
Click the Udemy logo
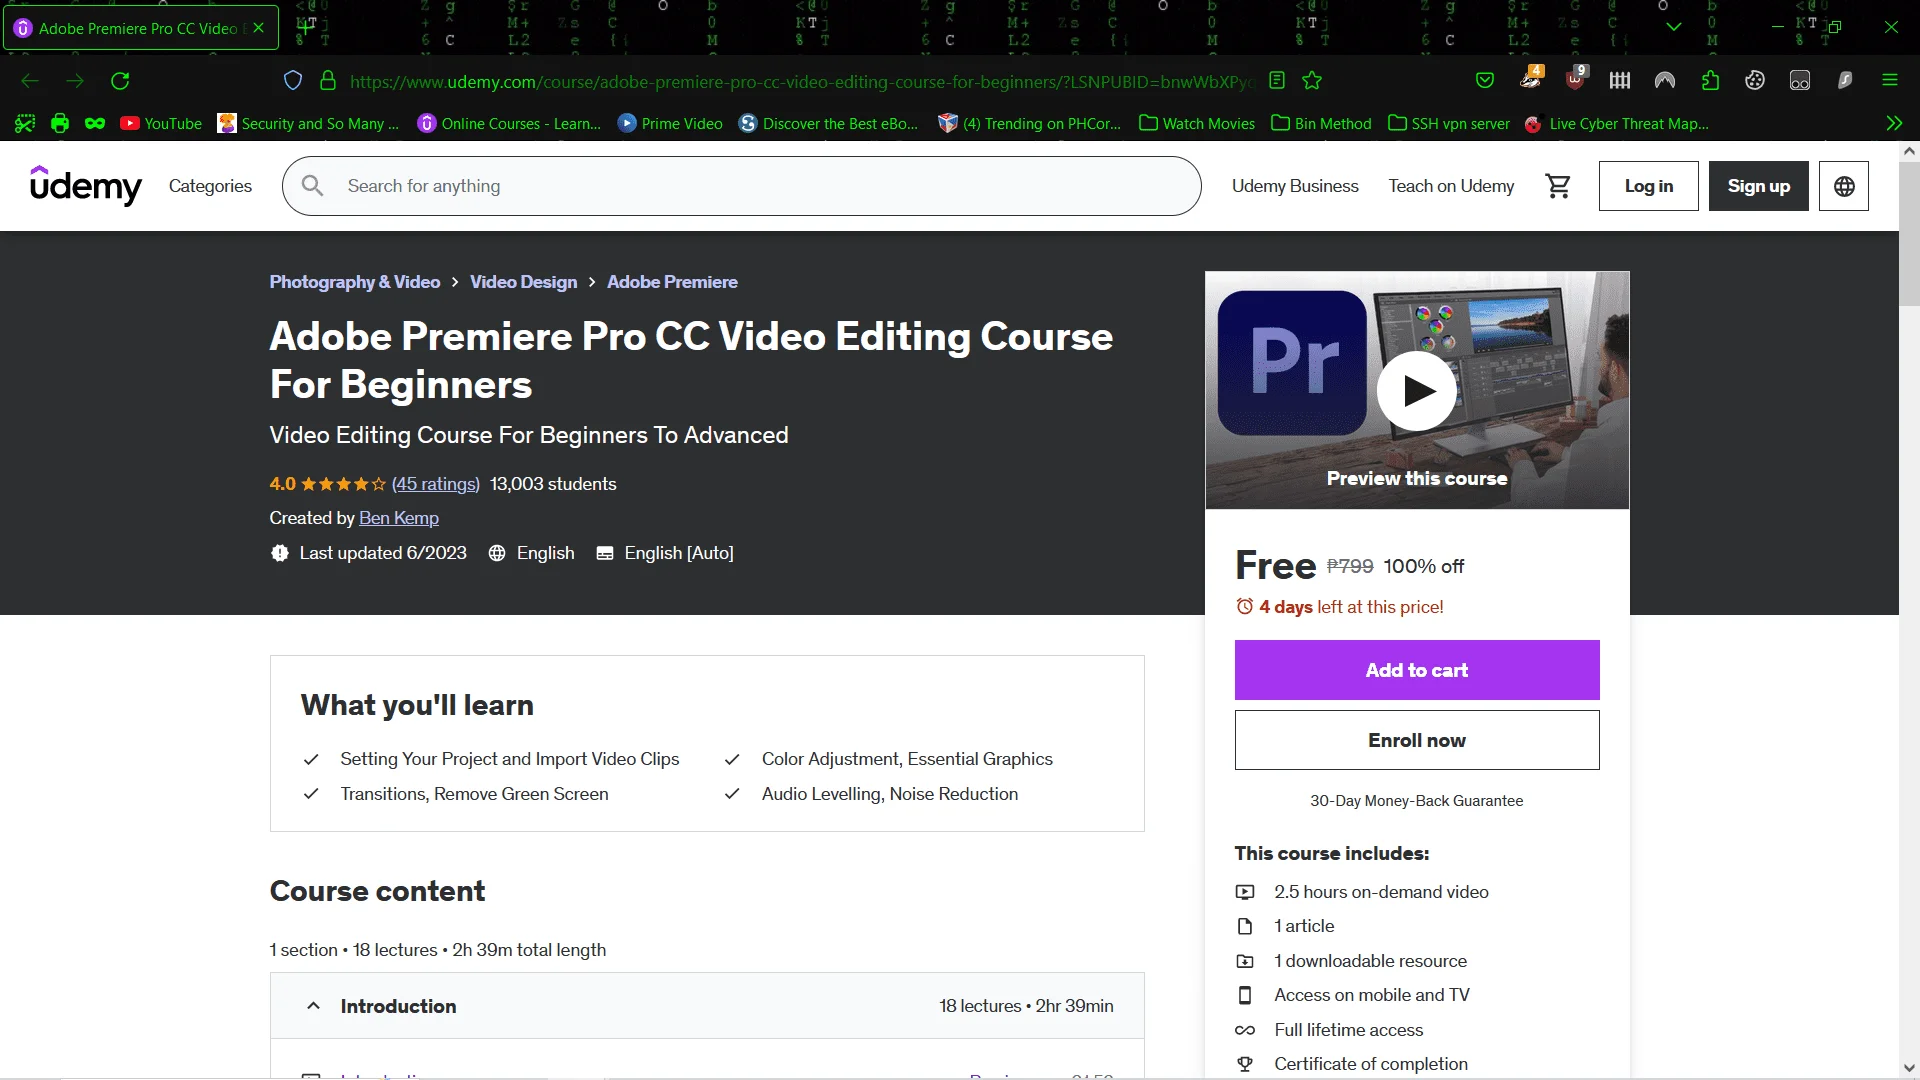coord(86,186)
